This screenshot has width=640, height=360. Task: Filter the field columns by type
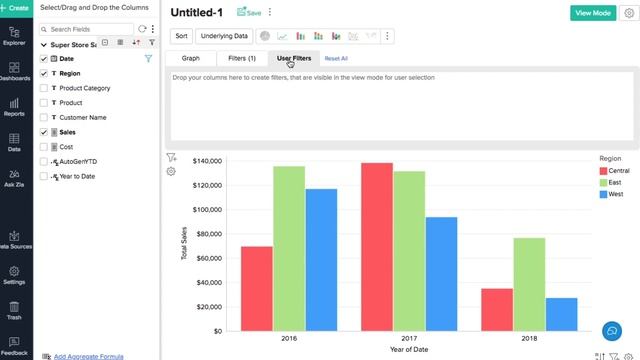[152, 42]
